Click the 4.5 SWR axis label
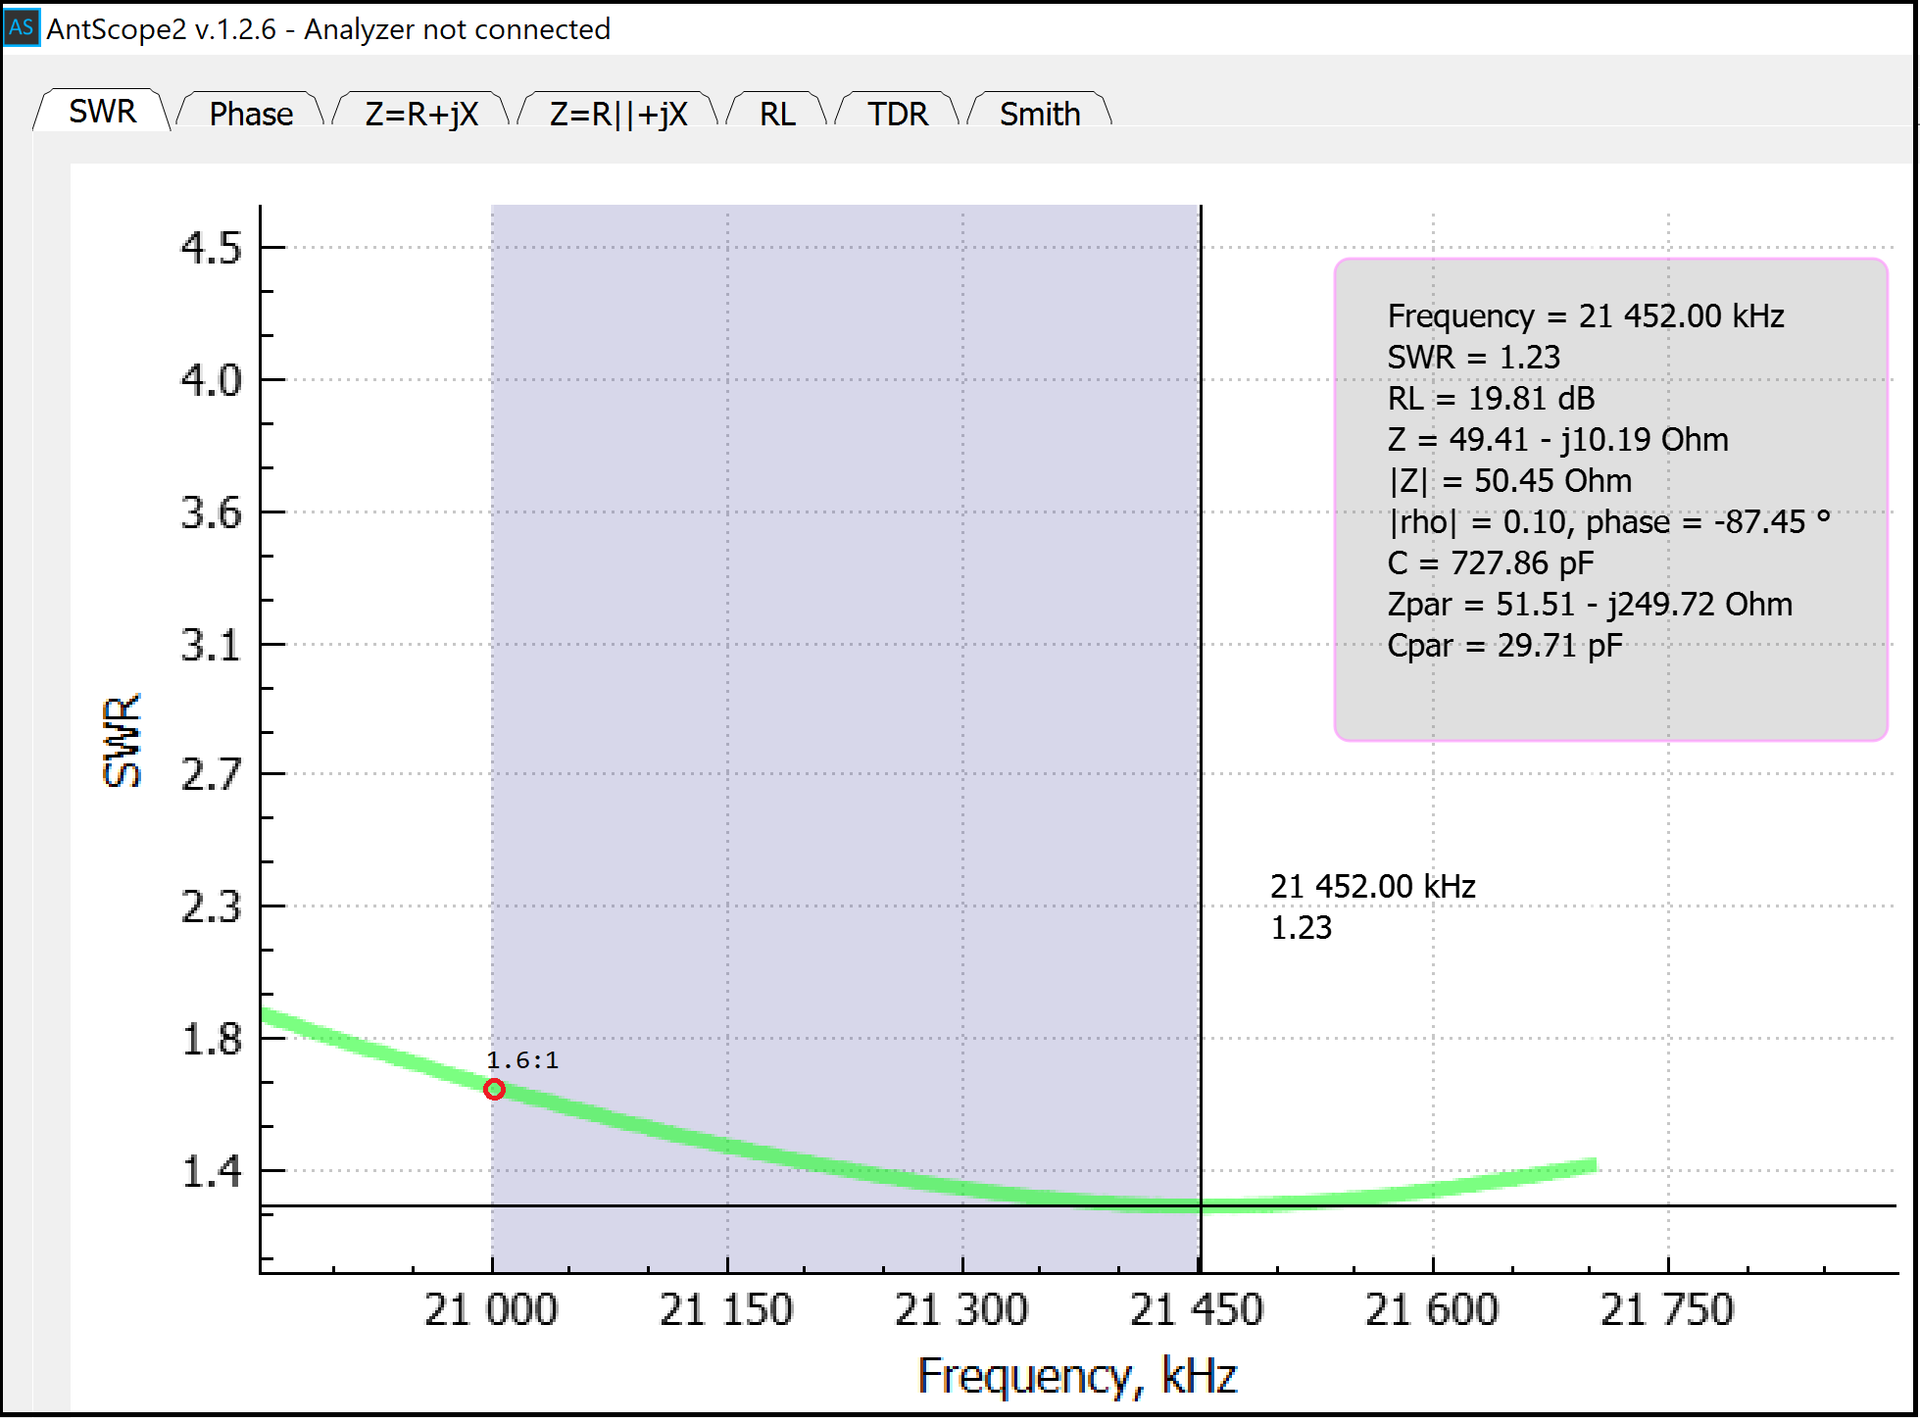Viewport: 1920px width, 1418px height. (x=211, y=247)
